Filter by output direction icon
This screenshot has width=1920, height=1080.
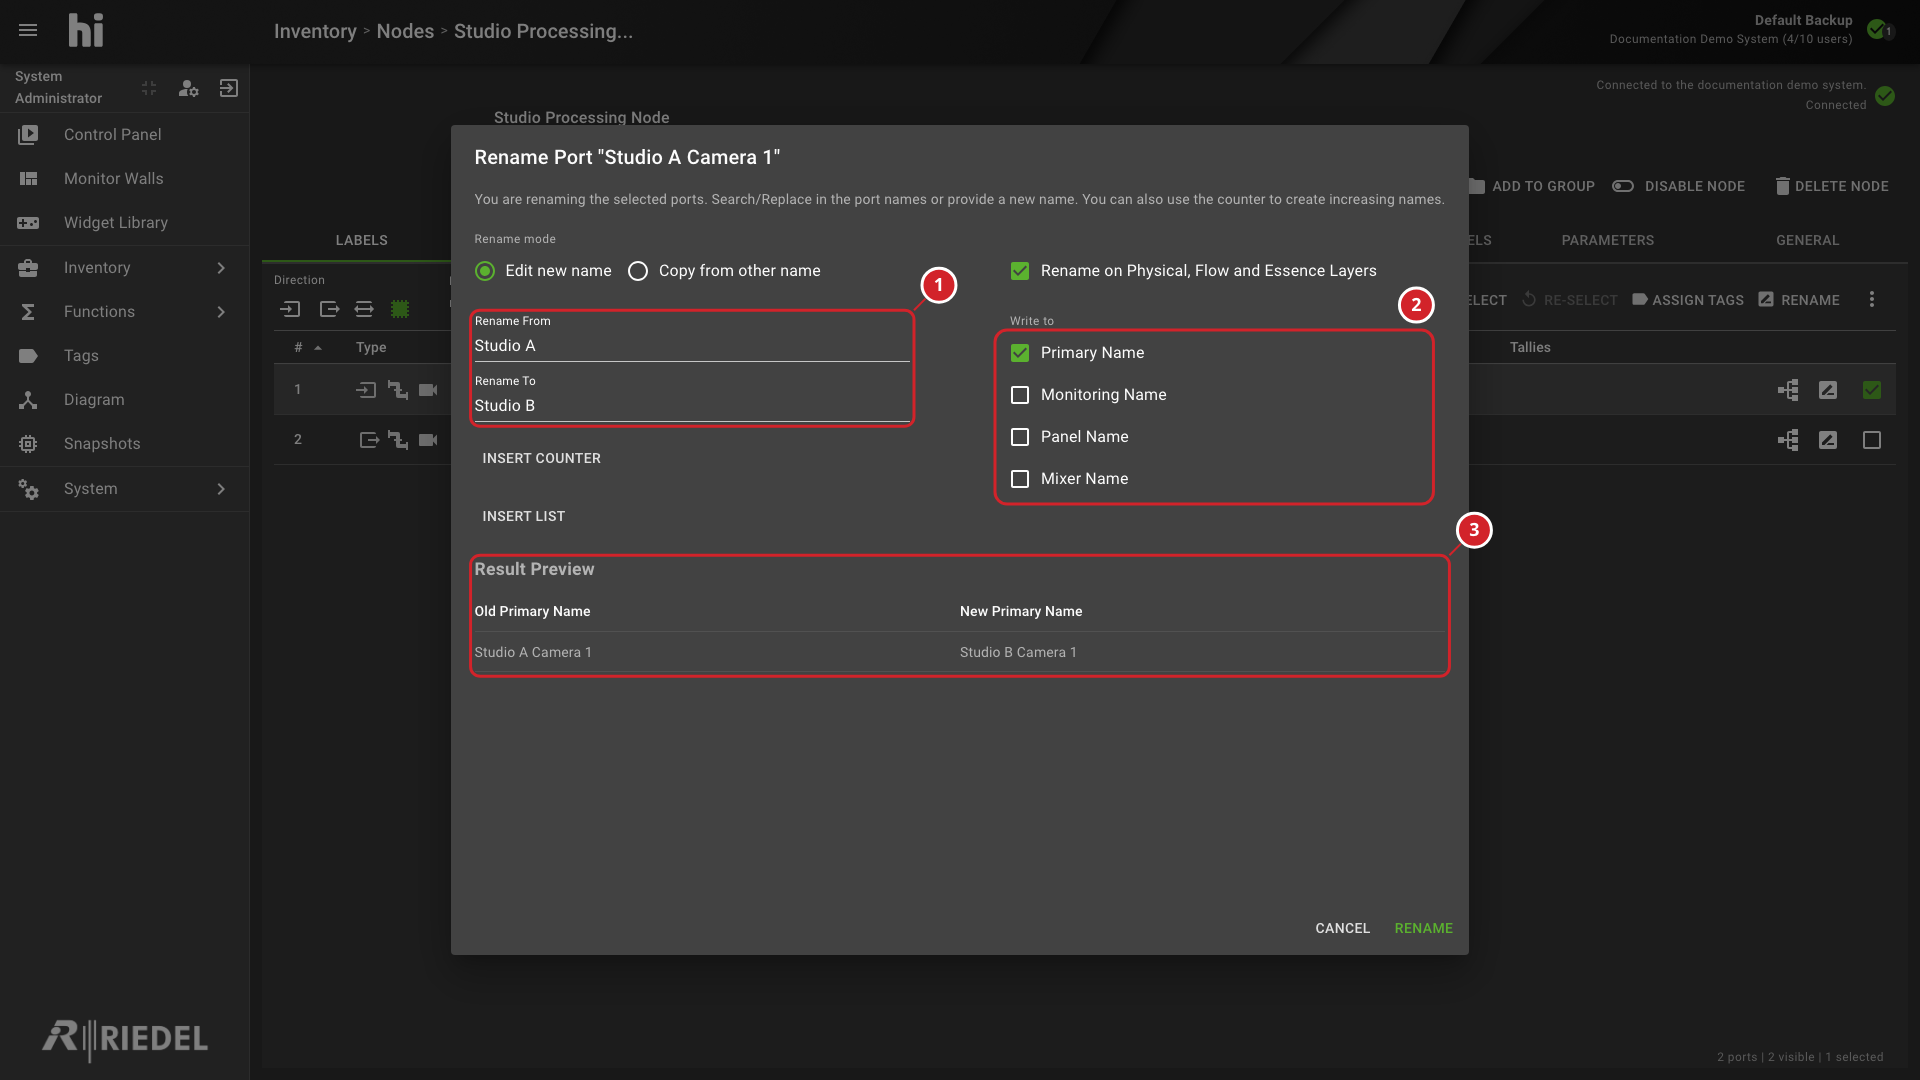(x=329, y=309)
